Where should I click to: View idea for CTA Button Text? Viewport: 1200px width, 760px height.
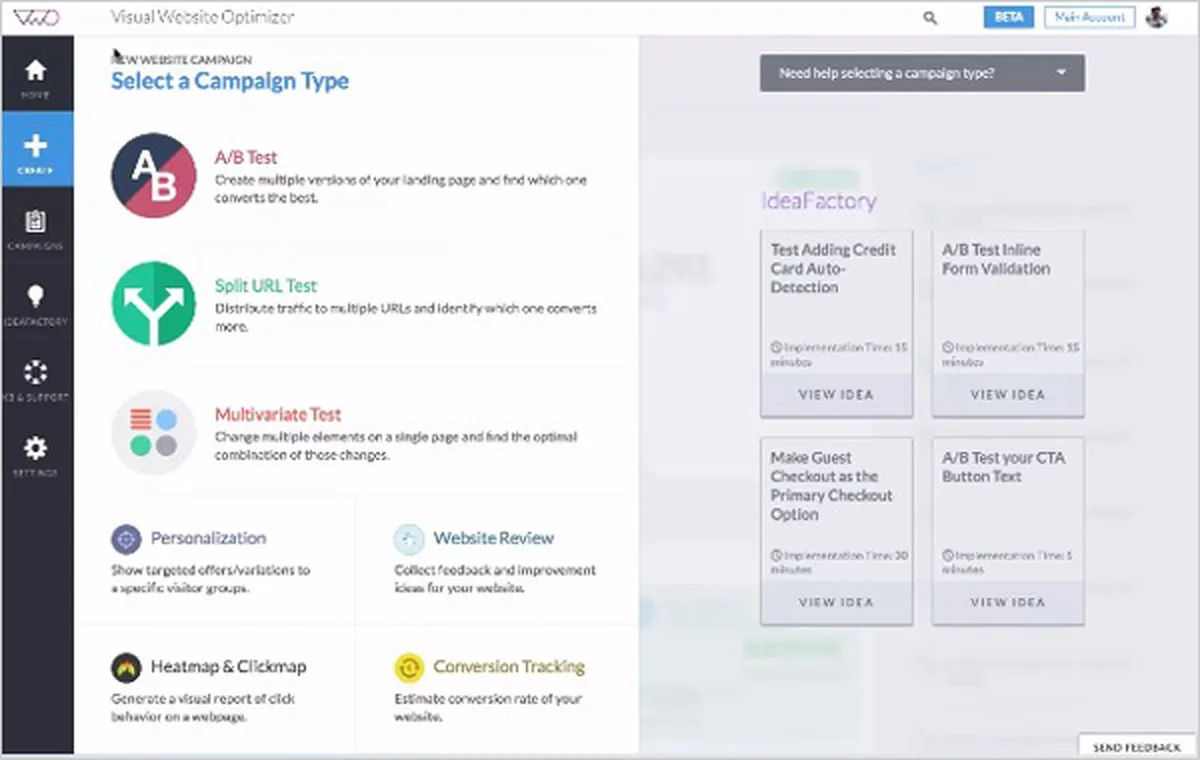[x=1008, y=603]
